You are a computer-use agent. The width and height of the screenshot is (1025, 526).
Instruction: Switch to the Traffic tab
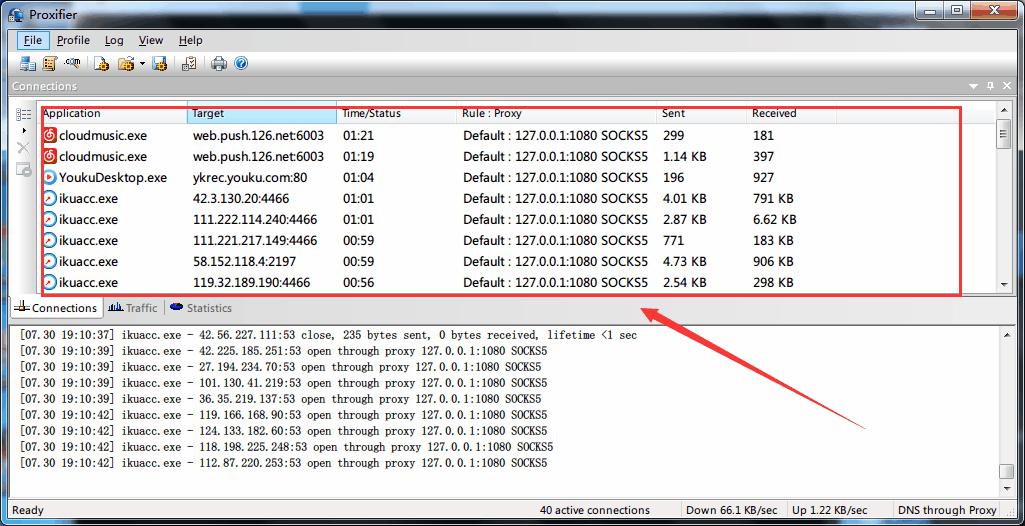[133, 308]
